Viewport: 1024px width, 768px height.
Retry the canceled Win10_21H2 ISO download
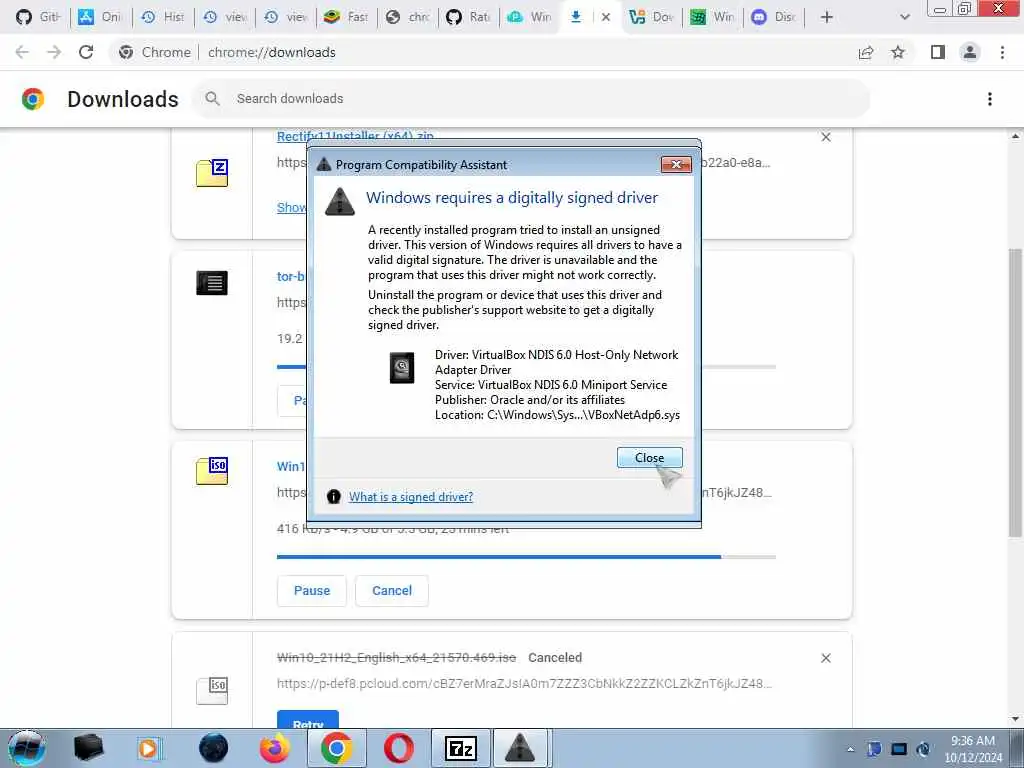[x=308, y=720]
